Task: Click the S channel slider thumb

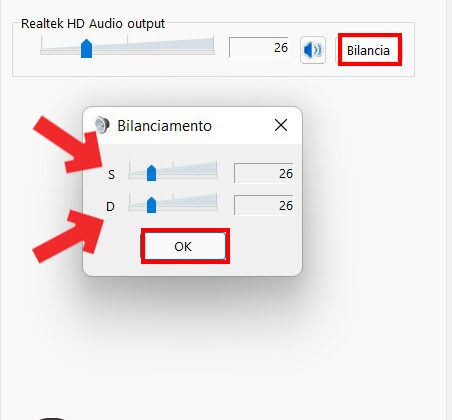Action: point(151,173)
